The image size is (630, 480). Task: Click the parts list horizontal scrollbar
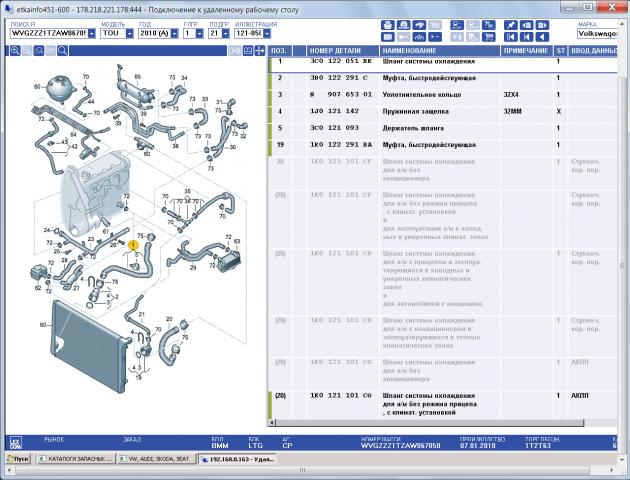pyautogui.click(x=430, y=423)
